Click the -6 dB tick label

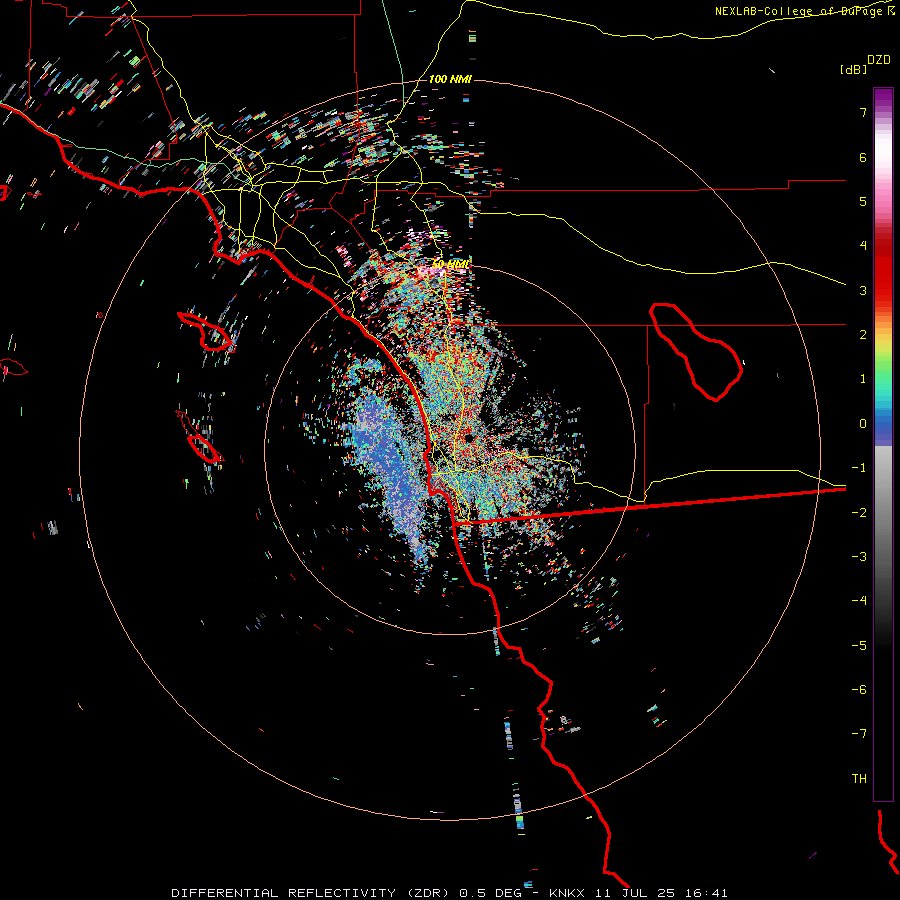[859, 690]
